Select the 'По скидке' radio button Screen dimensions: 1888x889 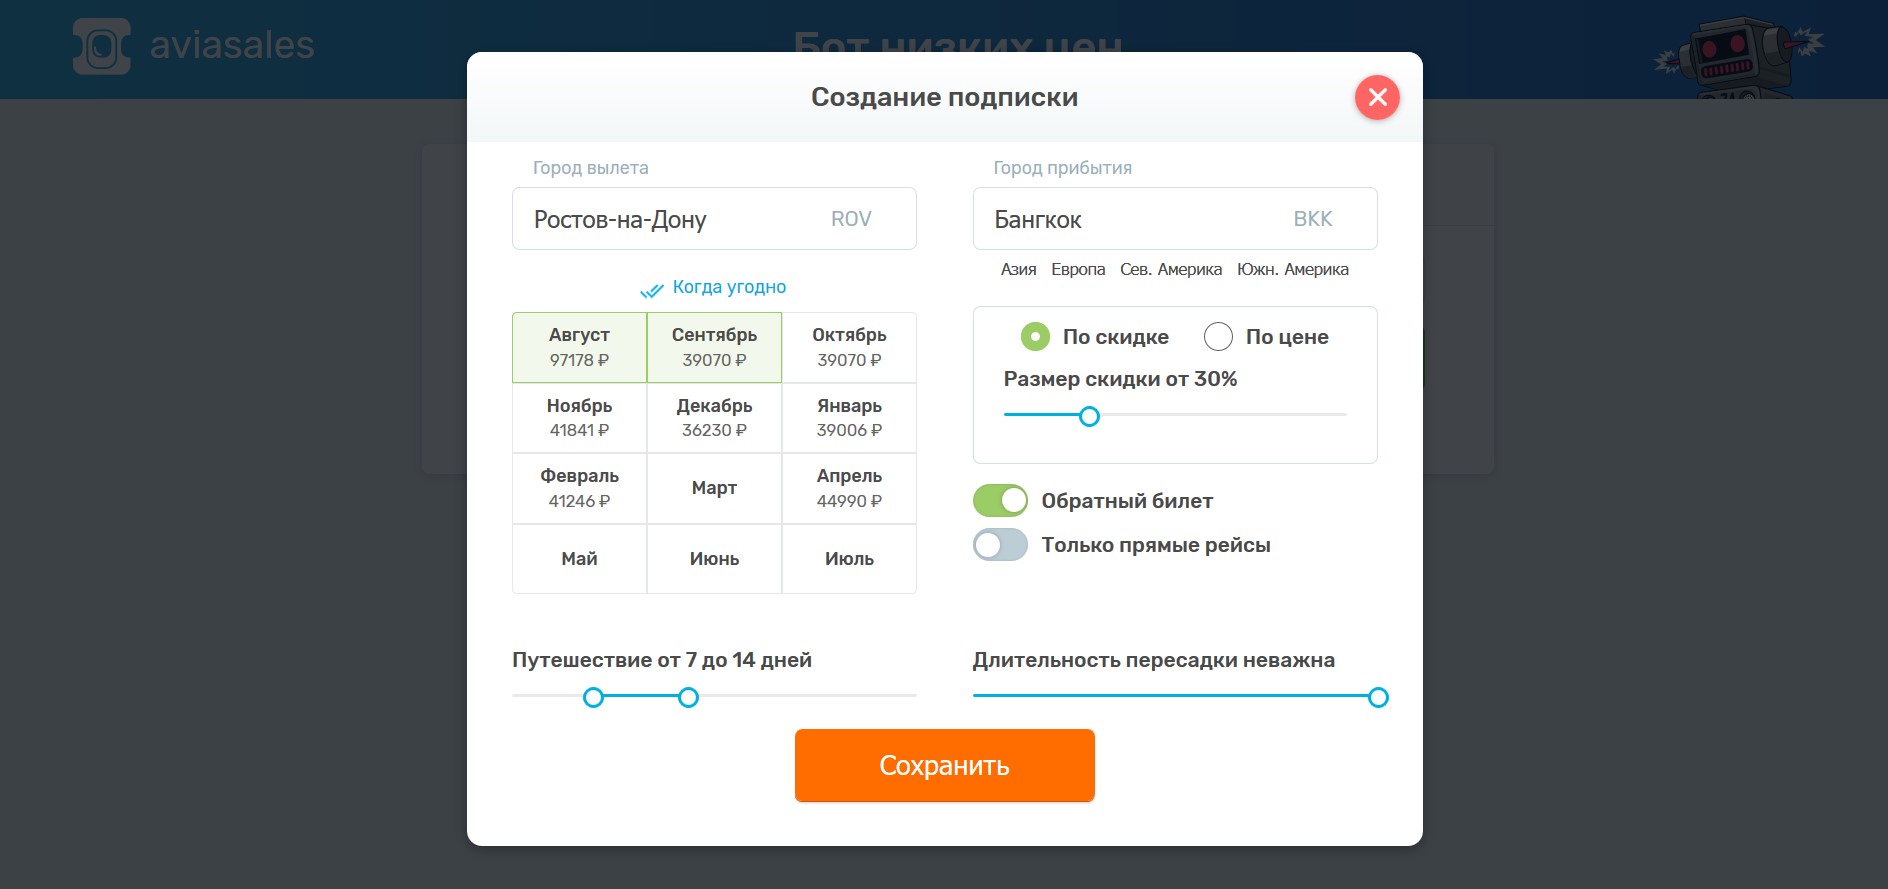[x=1035, y=337]
